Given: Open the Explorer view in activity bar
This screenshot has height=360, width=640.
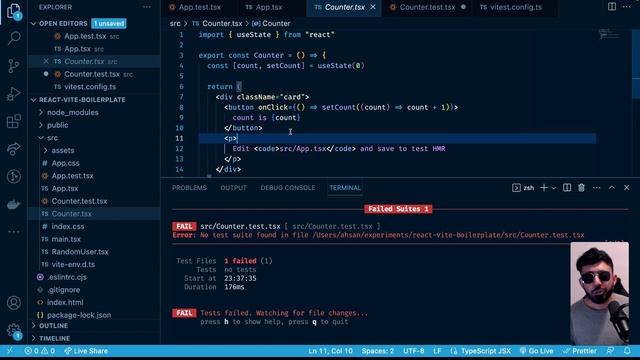Looking at the screenshot, I should coord(13,11).
